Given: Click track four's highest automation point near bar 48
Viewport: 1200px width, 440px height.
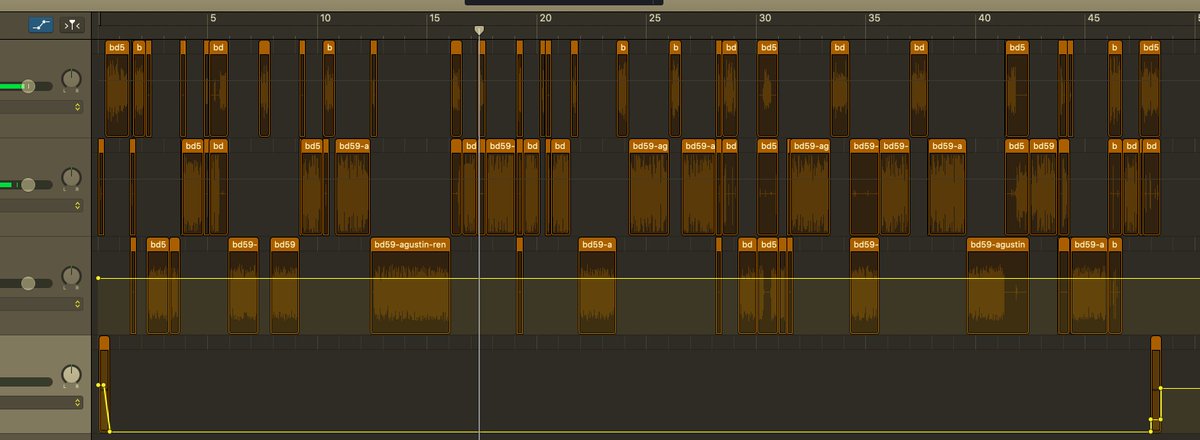Looking at the screenshot, I should click(1160, 388).
